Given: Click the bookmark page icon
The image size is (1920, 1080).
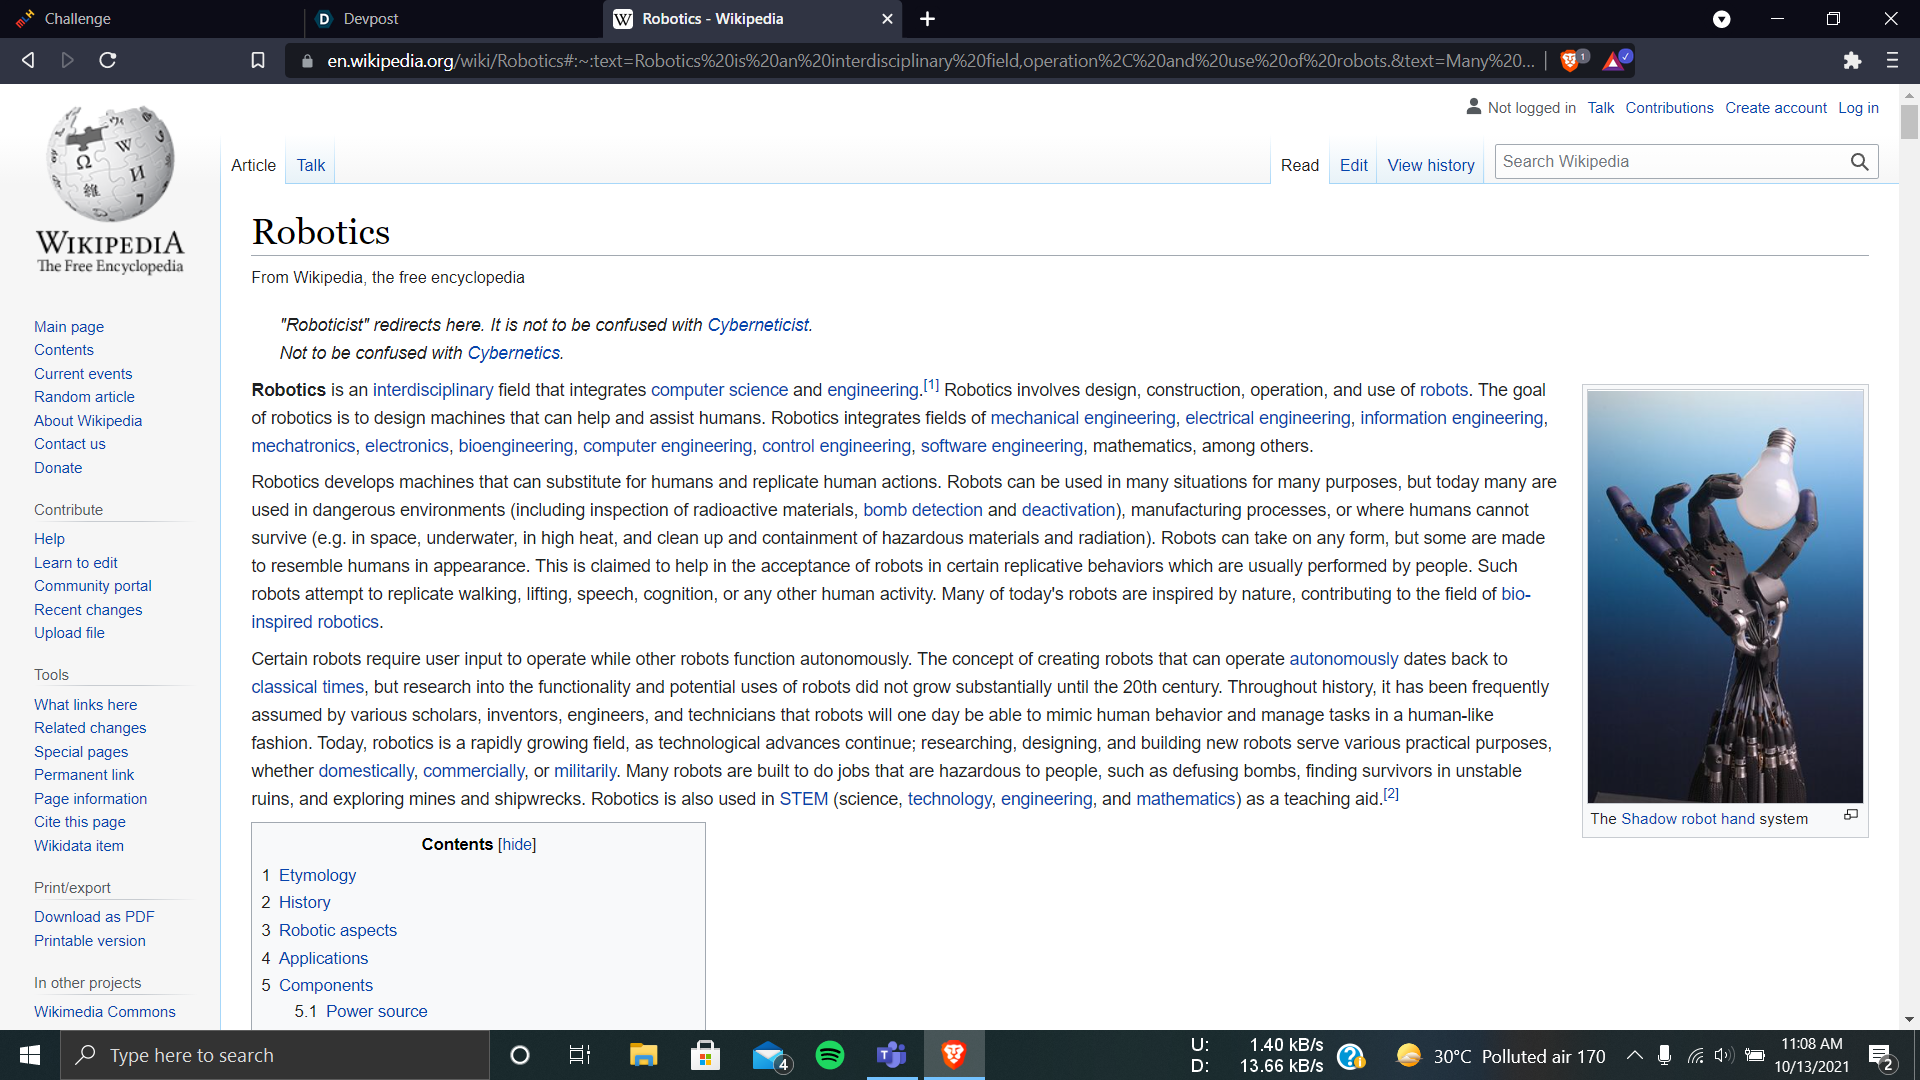Looking at the screenshot, I should pyautogui.click(x=257, y=60).
